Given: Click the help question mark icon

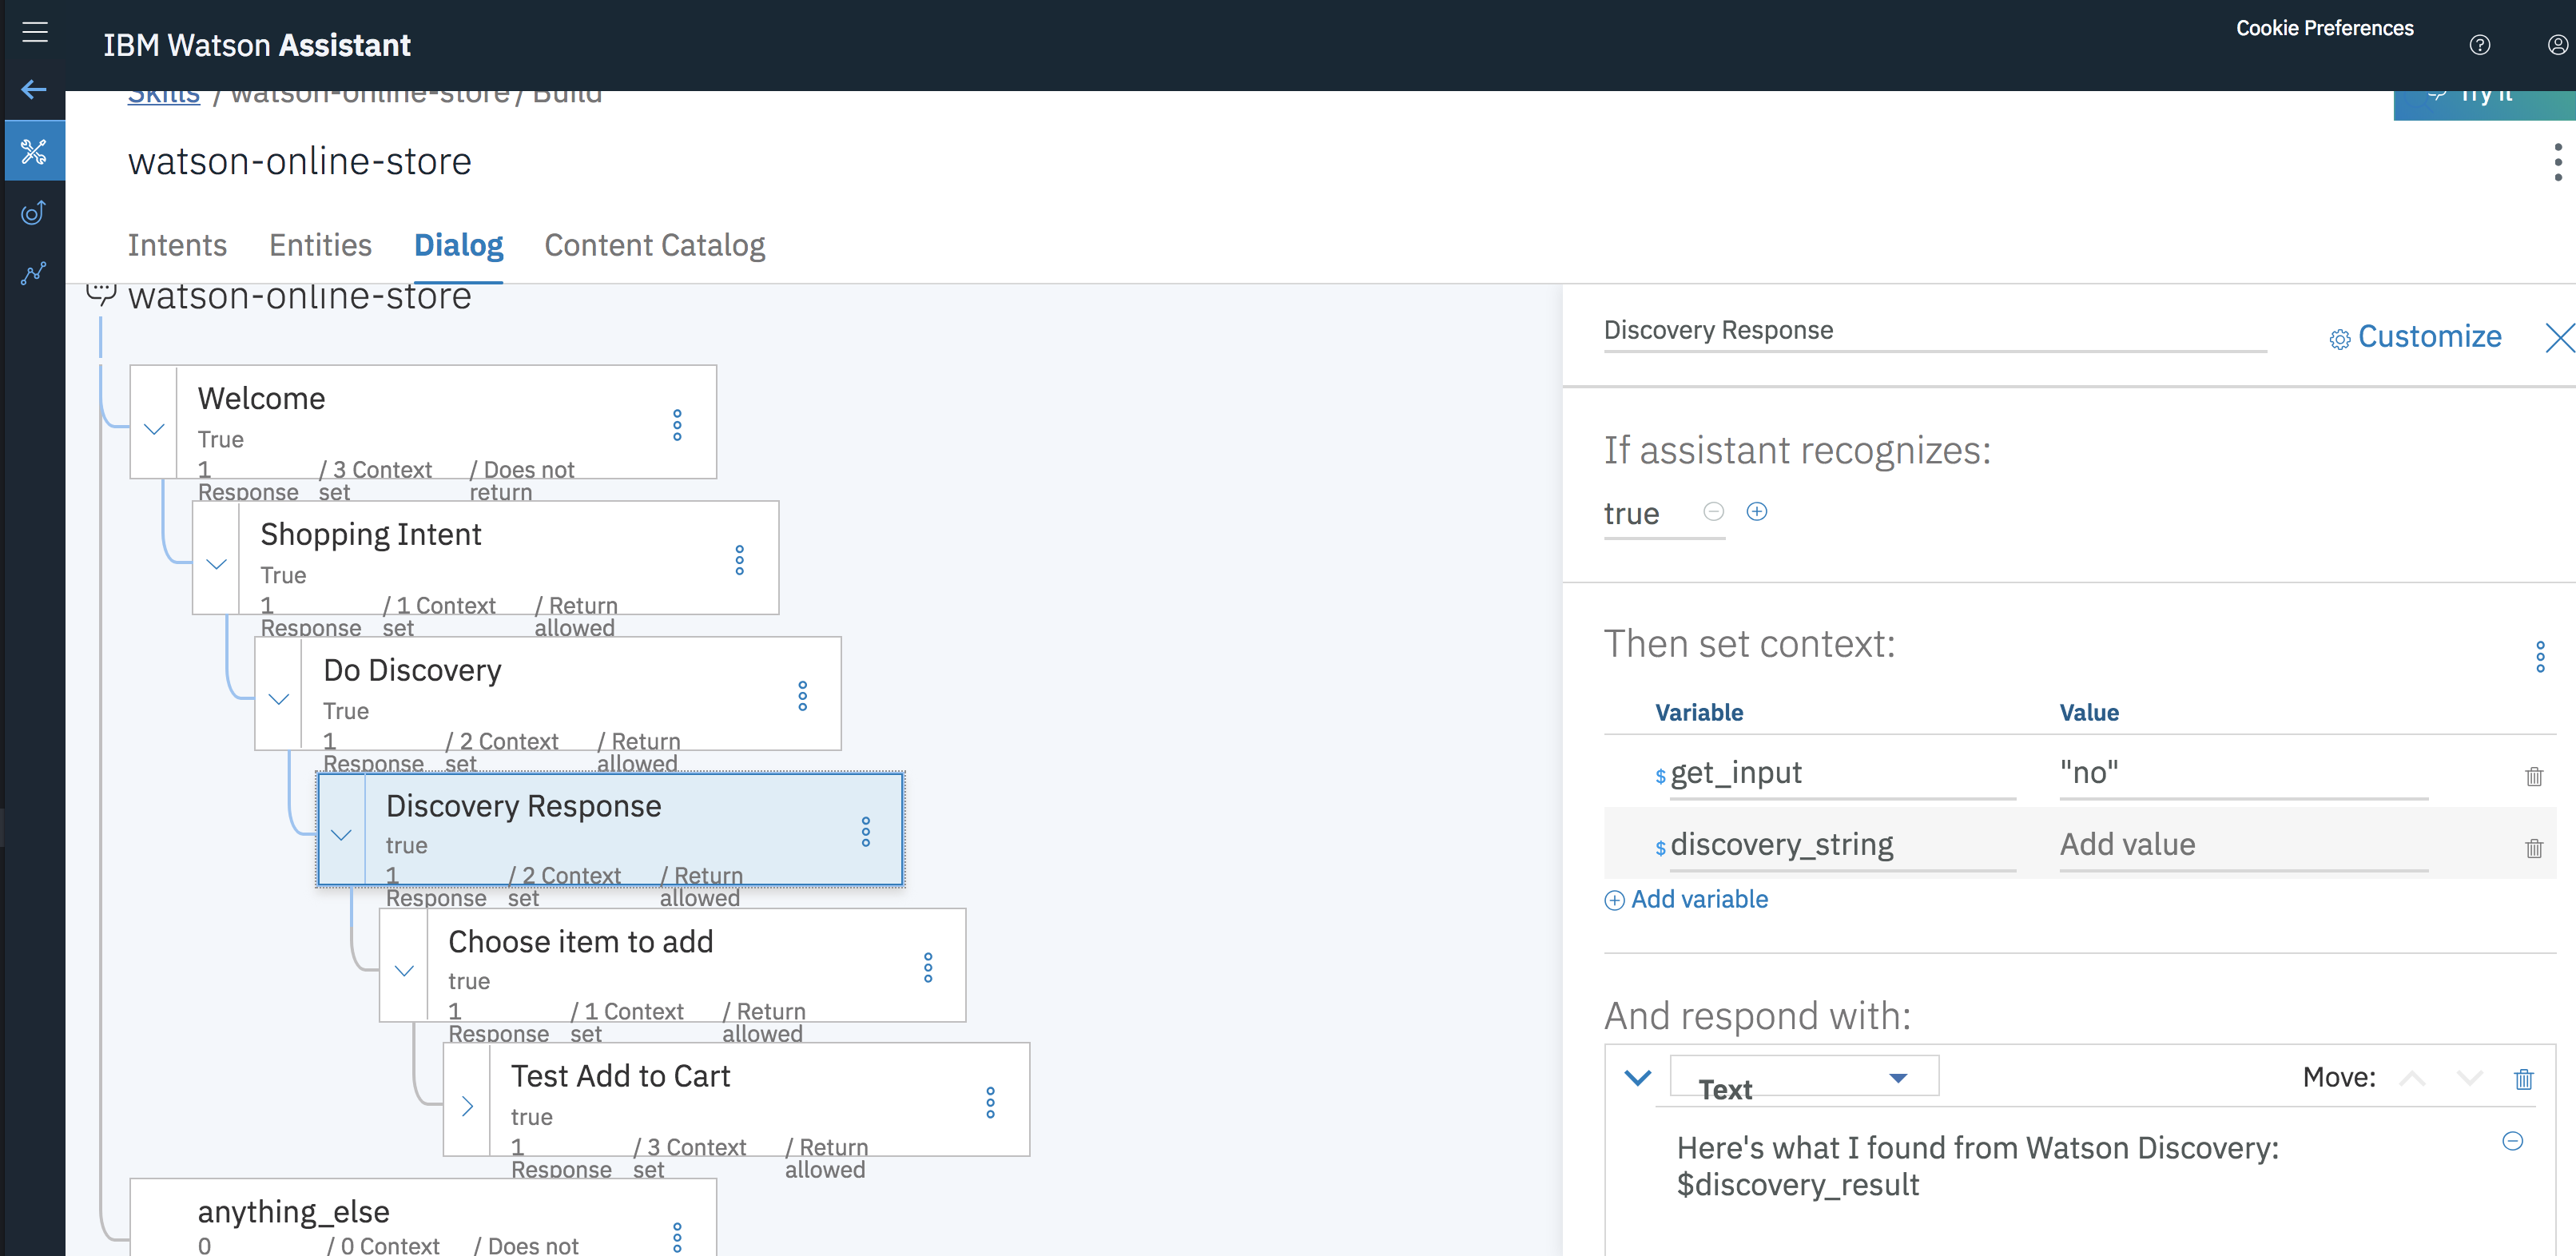Looking at the screenshot, I should point(2479,45).
